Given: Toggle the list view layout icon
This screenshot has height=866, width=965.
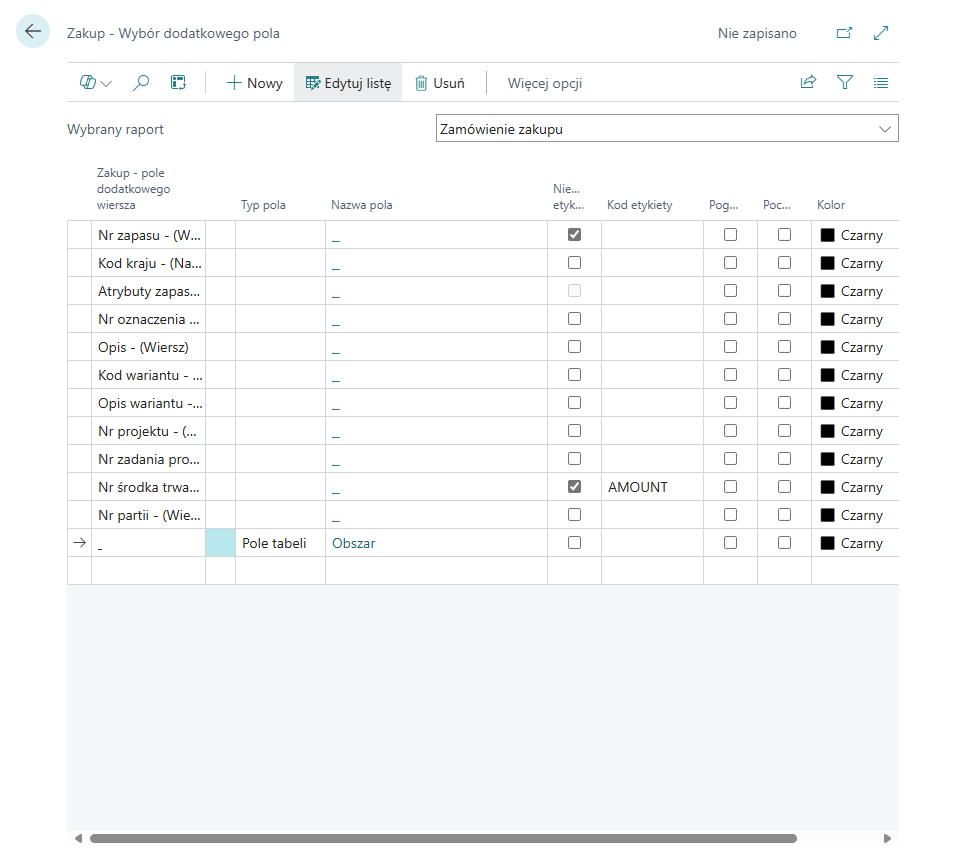Looking at the screenshot, I should [881, 83].
